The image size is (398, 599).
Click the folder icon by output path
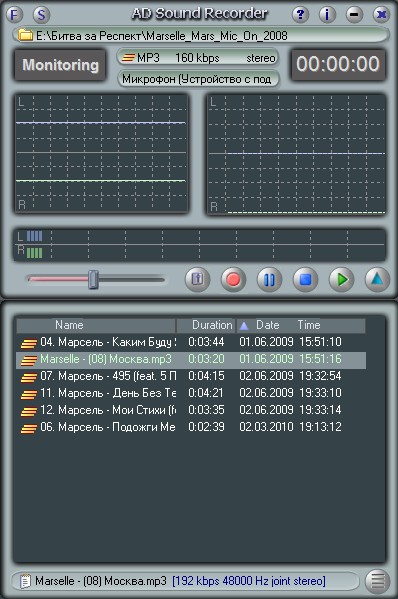coord(25,36)
